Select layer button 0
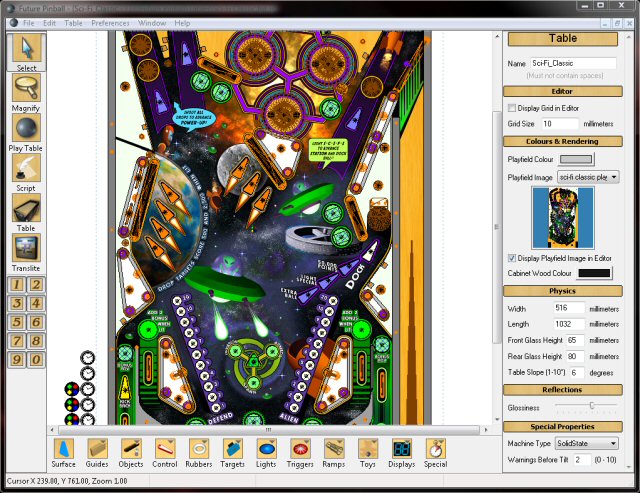 [x=36, y=360]
